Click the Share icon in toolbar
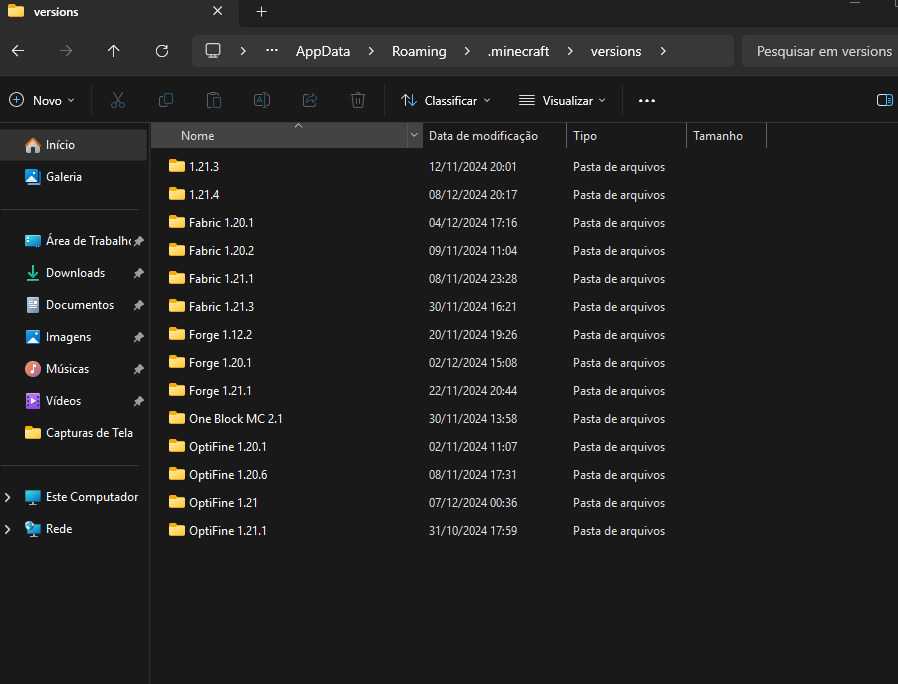The height and width of the screenshot is (684, 898). coord(310,100)
